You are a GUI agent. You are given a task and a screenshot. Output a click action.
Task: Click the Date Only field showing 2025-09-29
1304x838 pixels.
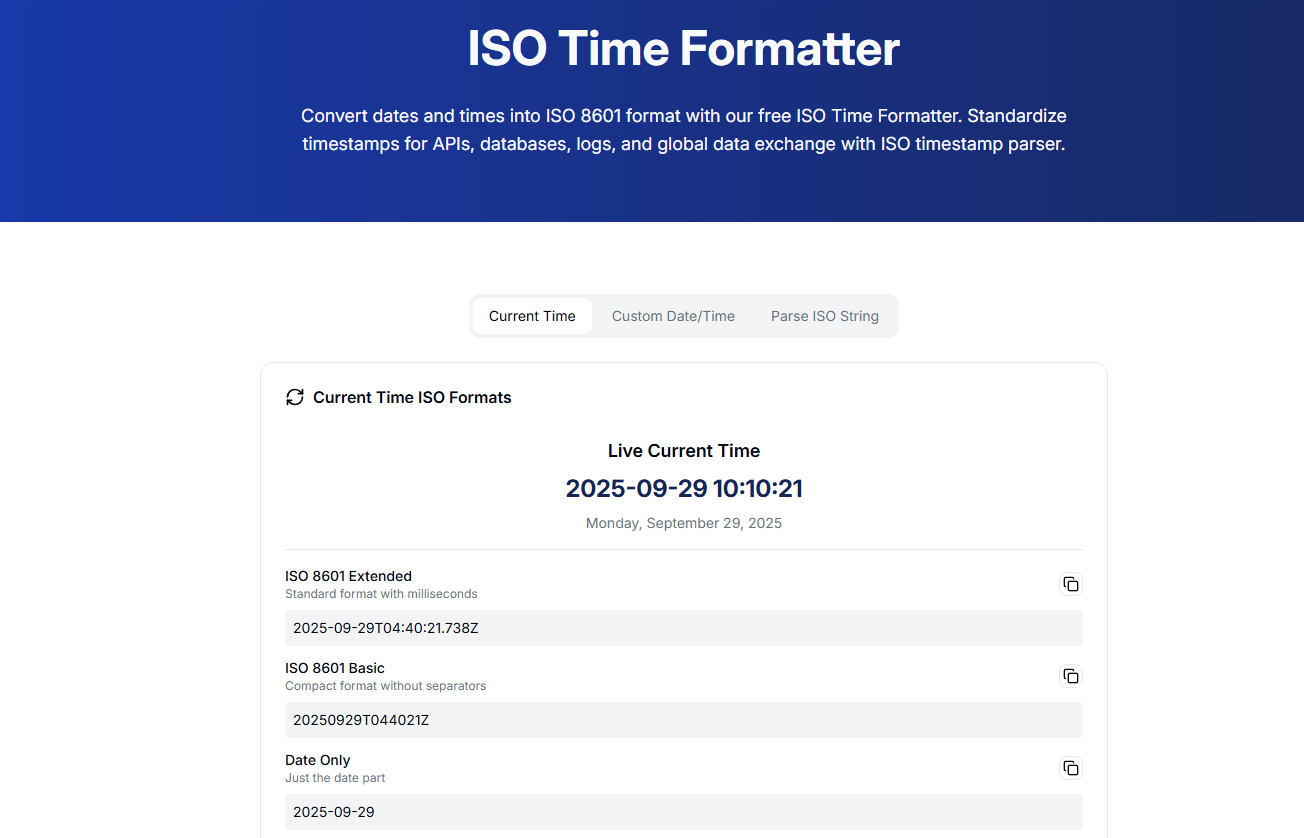683,812
